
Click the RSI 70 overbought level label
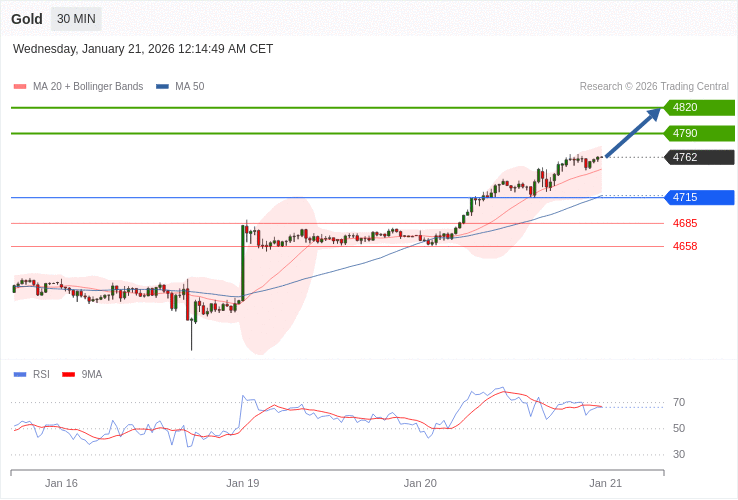click(679, 402)
